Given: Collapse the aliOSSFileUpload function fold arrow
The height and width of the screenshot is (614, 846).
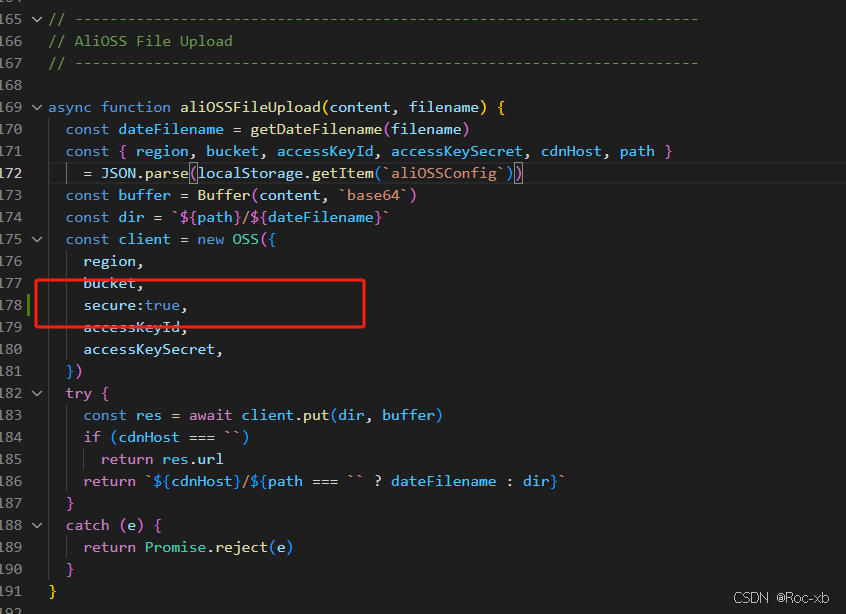Looking at the screenshot, I should 37,107.
